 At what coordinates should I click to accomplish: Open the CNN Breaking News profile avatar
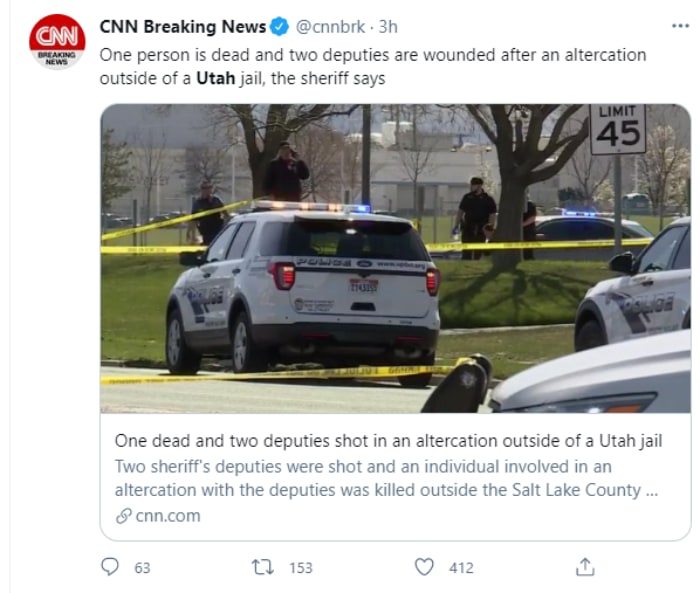click(57, 41)
